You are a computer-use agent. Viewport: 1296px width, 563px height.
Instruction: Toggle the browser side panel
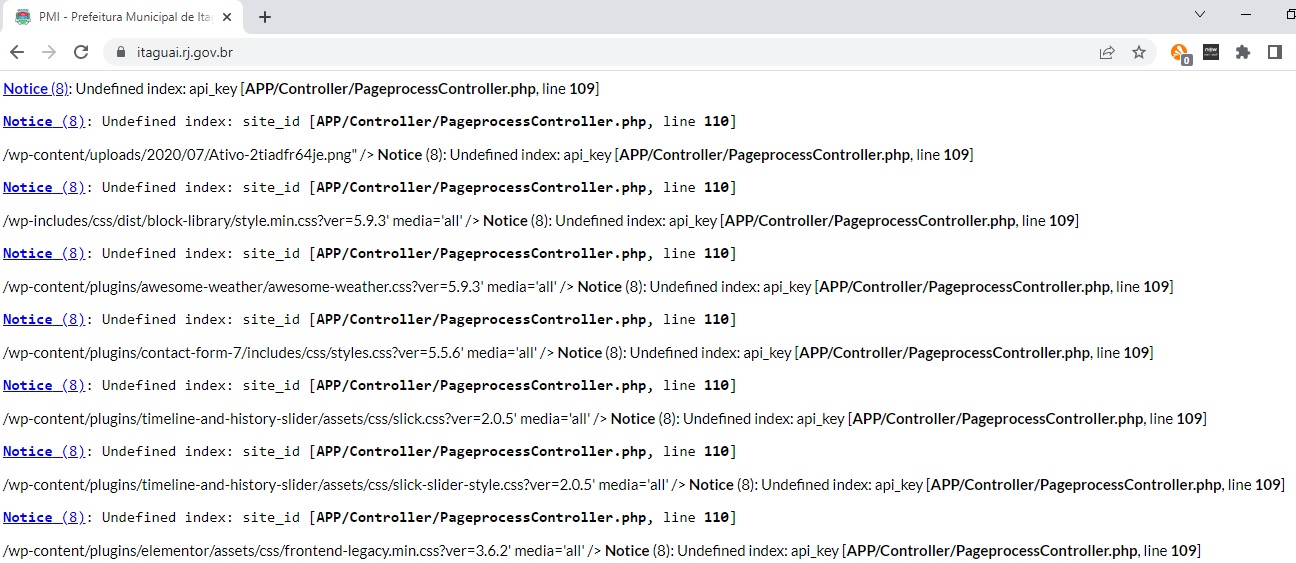pyautogui.click(x=1275, y=52)
